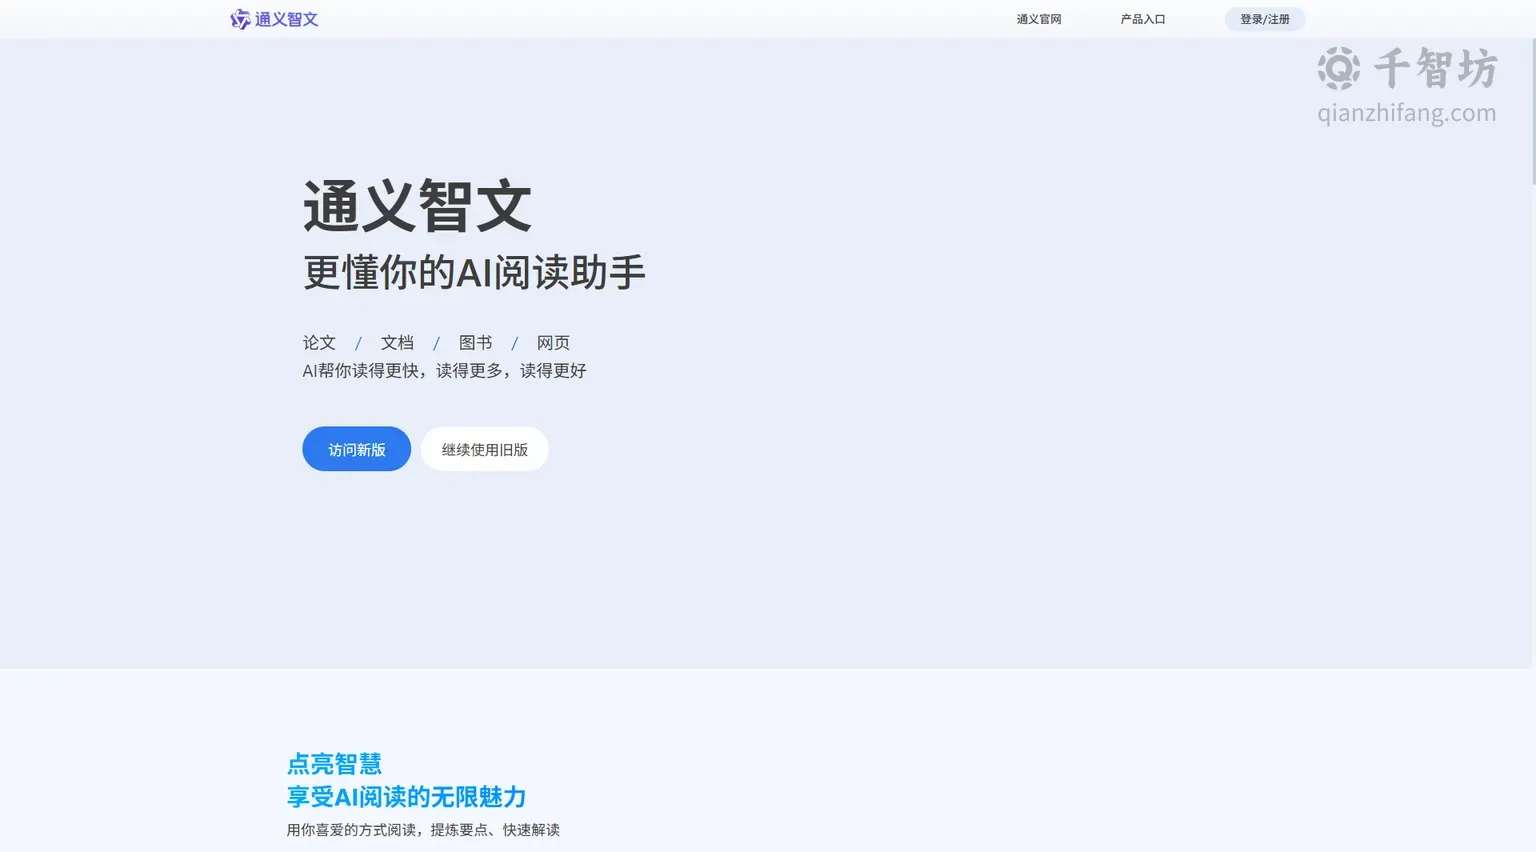Click the 网页 category text
The height and width of the screenshot is (852, 1536).
coord(553,343)
